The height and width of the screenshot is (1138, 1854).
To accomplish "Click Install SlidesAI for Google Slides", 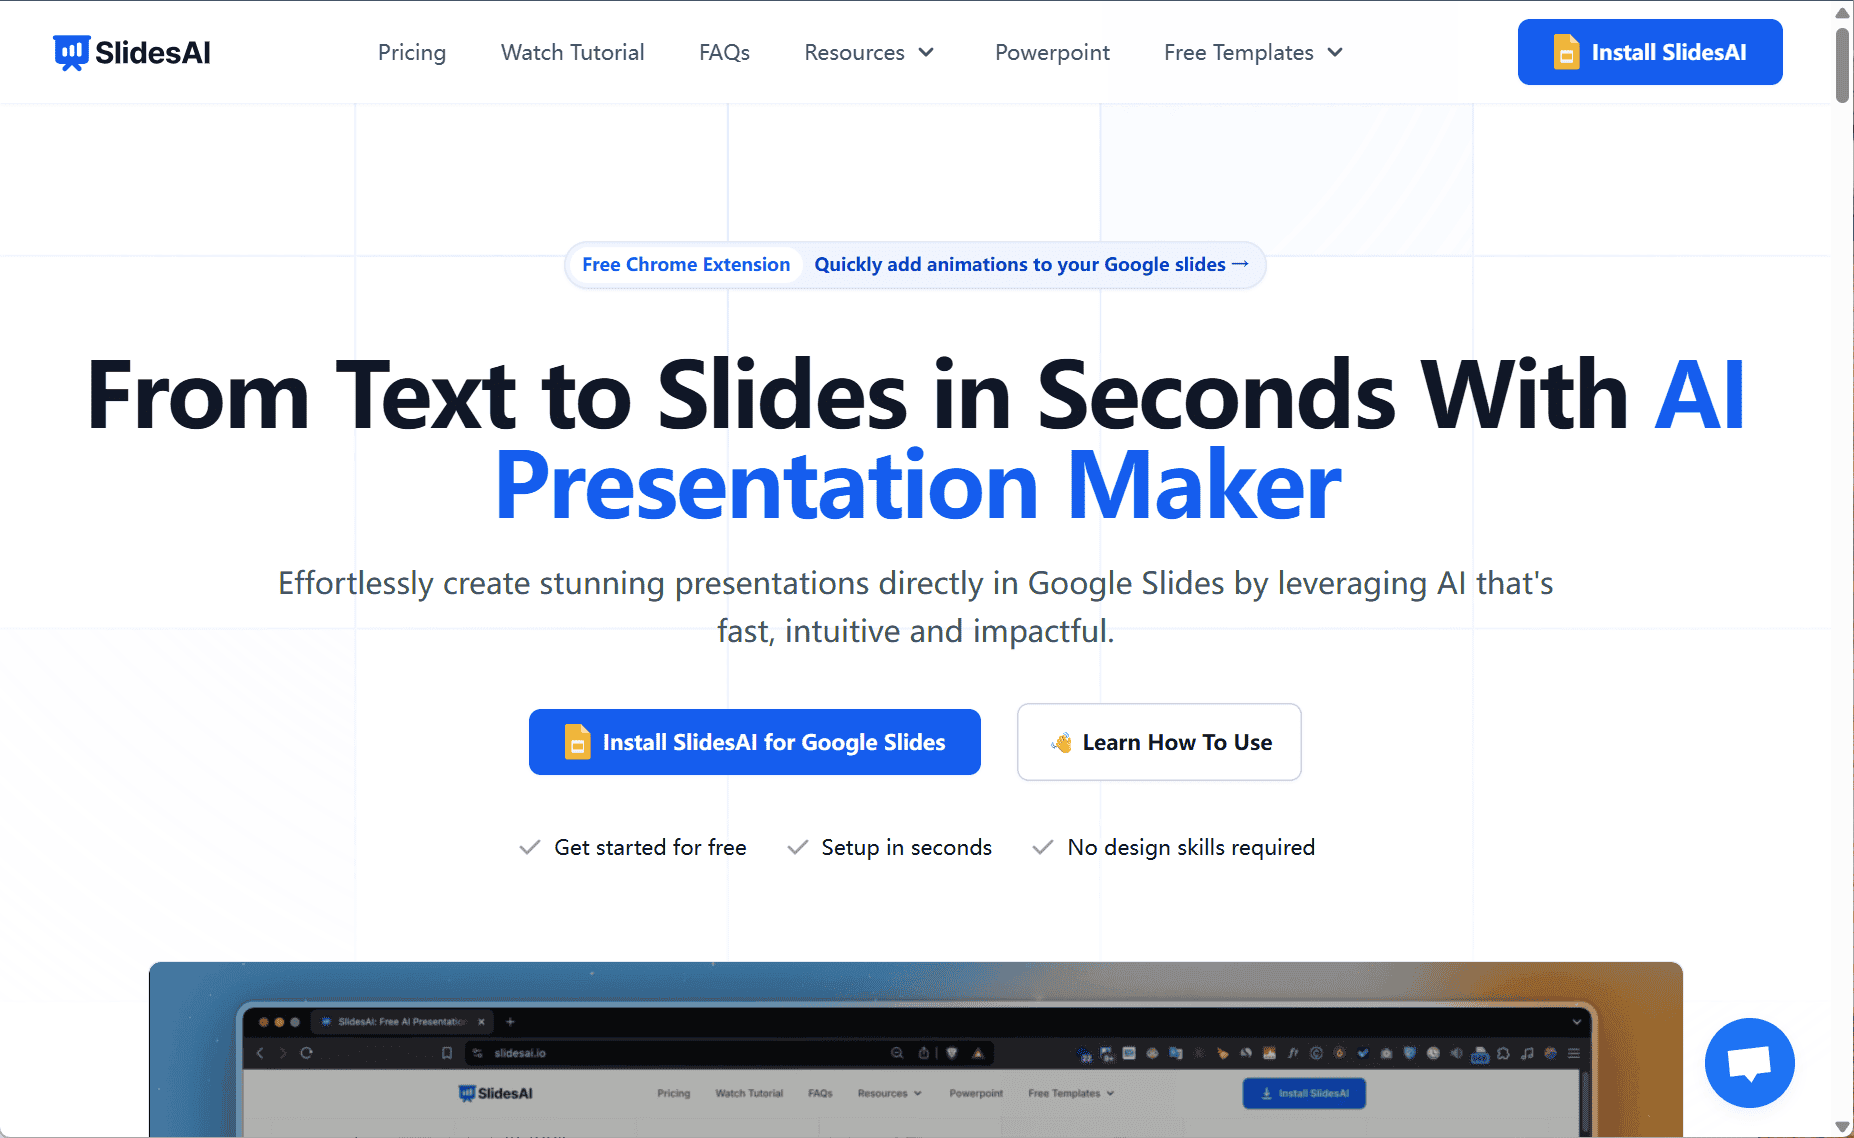I will coord(755,742).
